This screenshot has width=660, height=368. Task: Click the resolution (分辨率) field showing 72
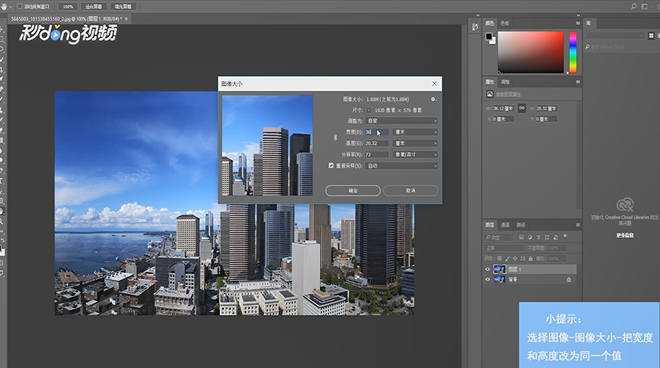click(377, 155)
